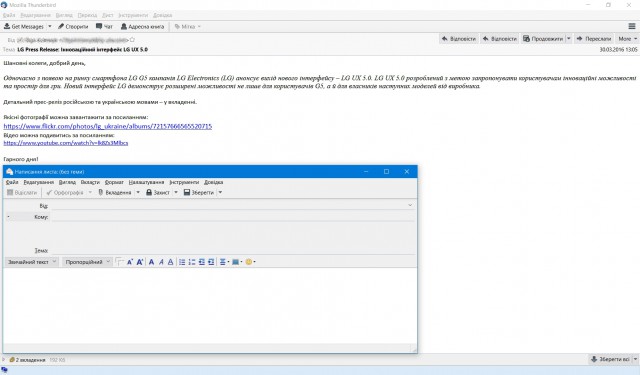Apply numbered list in compose toolbar
The width and height of the screenshot is (640, 375).
click(x=192, y=262)
